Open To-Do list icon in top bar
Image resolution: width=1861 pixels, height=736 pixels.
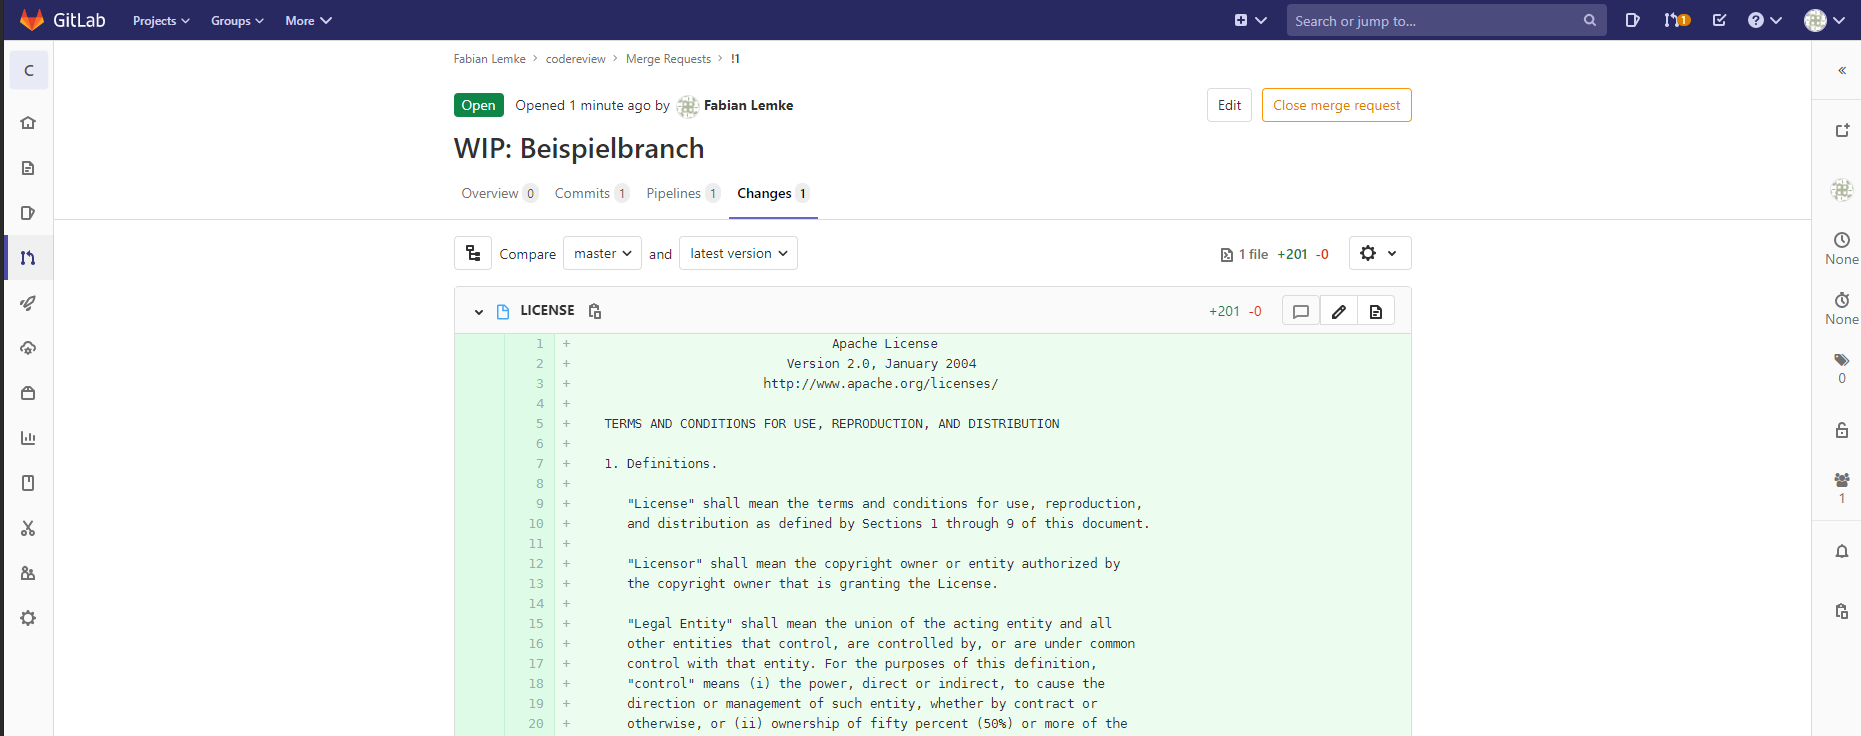click(x=1719, y=20)
